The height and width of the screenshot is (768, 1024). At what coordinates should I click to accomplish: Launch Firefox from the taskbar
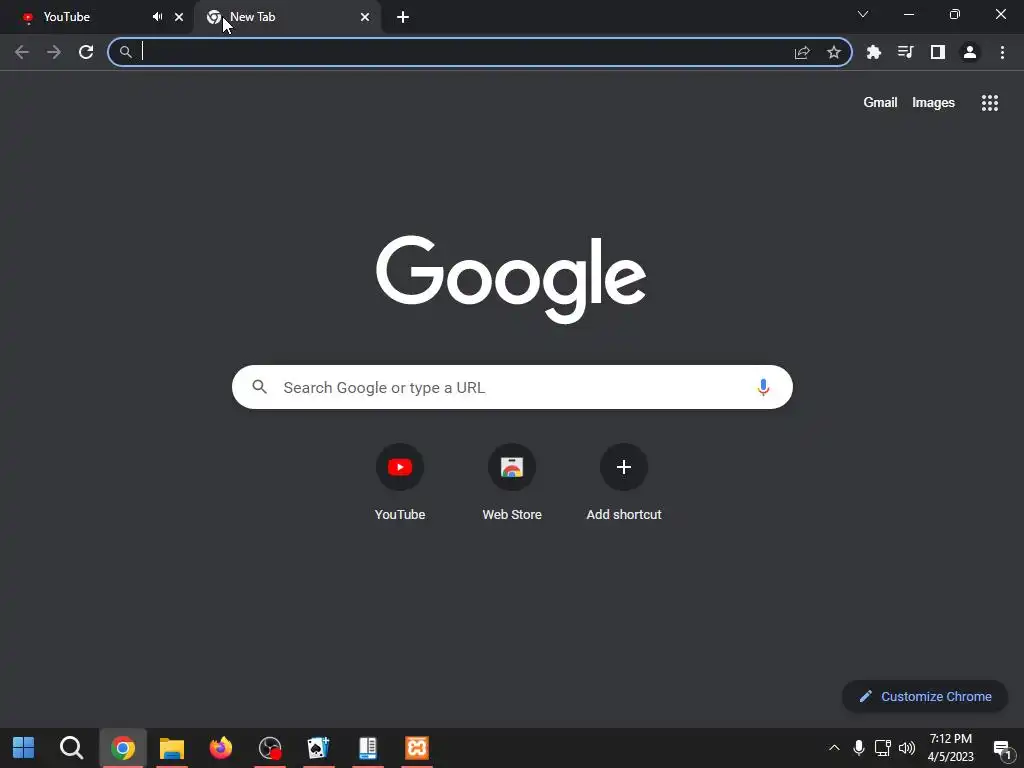221,748
